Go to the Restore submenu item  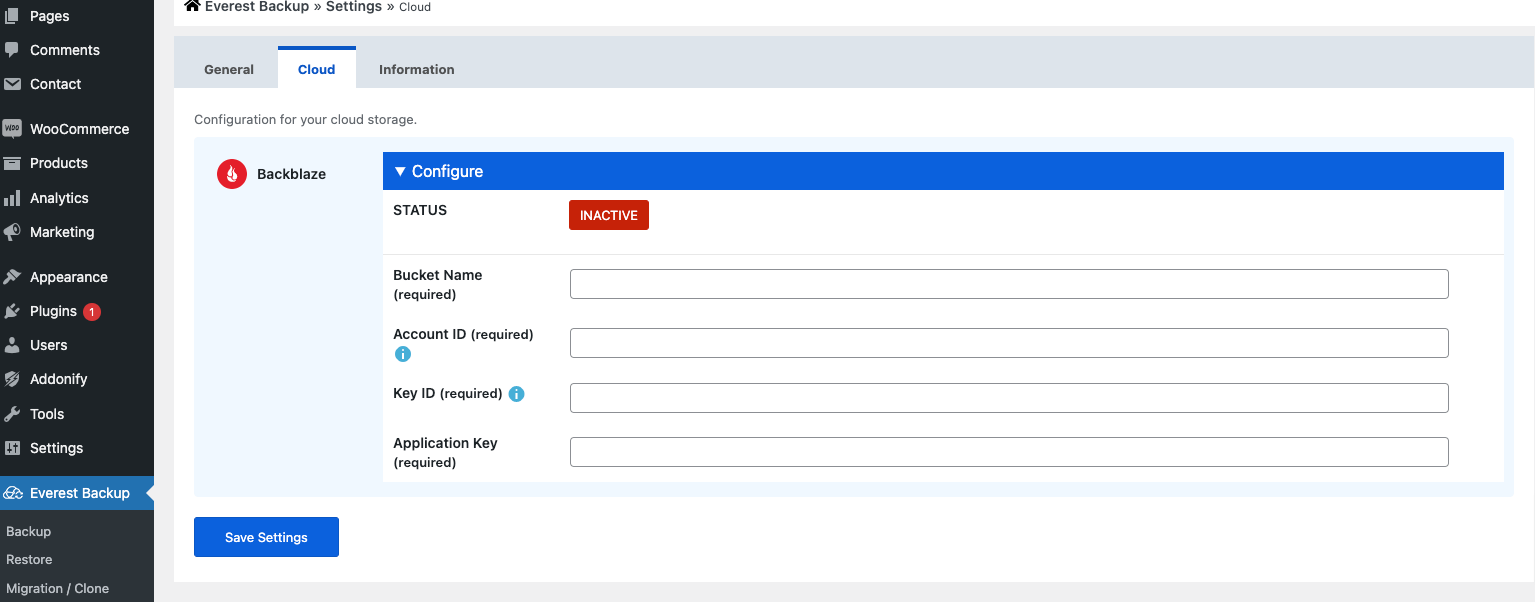pyautogui.click(x=29, y=559)
